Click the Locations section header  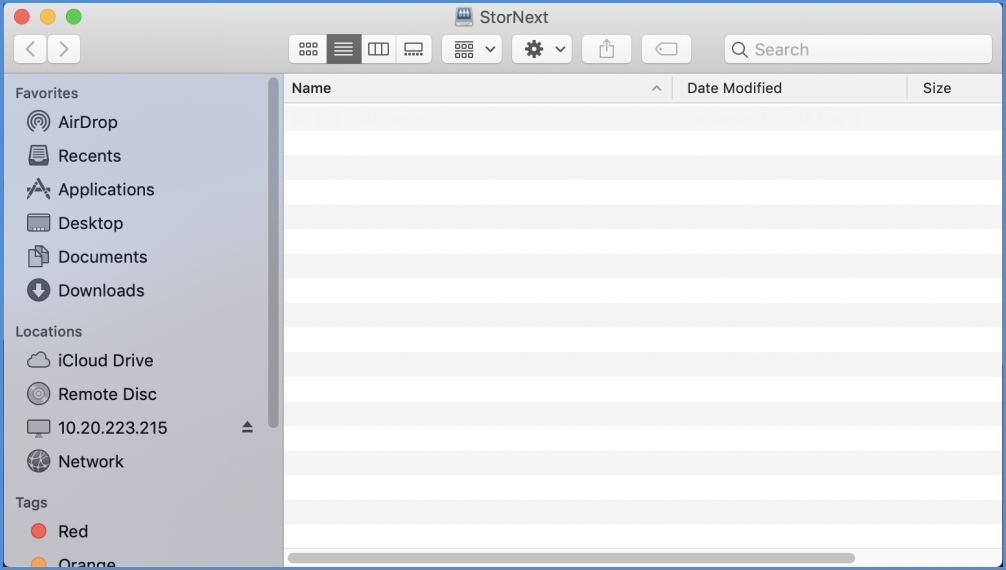coord(49,332)
